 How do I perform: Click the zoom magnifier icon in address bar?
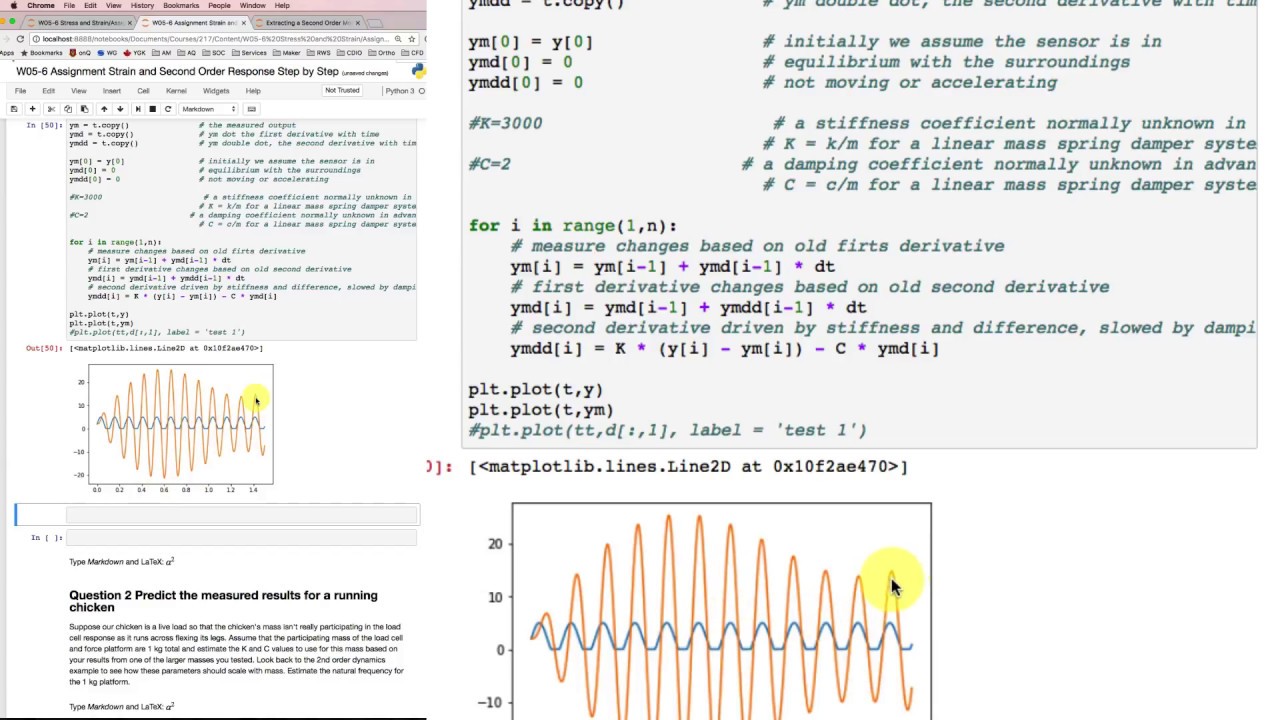[x=398, y=39]
